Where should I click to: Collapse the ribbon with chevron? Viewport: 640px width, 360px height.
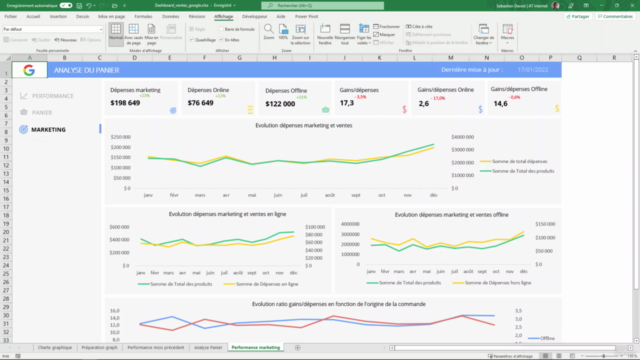pos(635,51)
